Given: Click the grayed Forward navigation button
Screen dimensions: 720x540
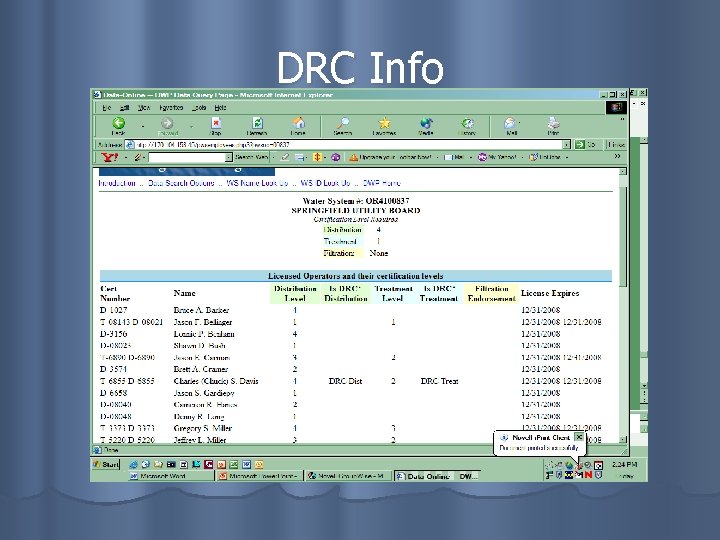Looking at the screenshot, I should pos(168,126).
